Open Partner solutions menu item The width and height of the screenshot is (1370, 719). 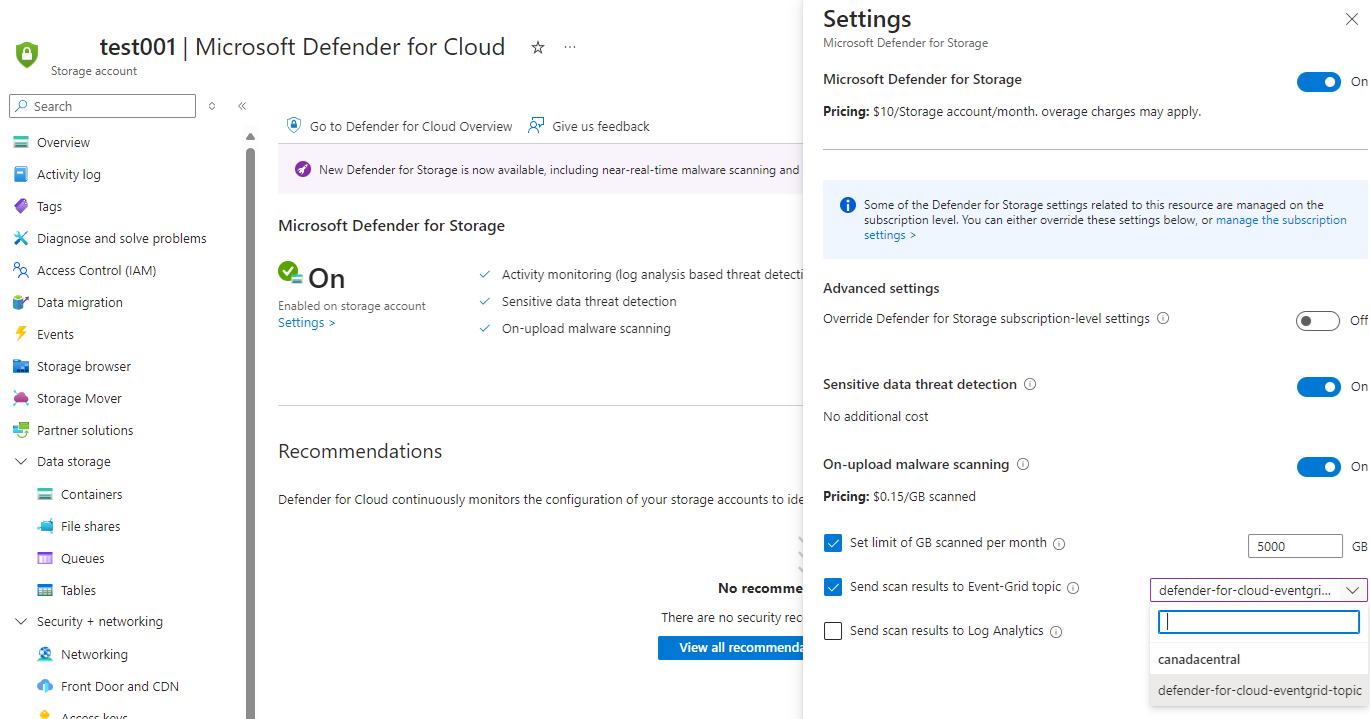[85, 430]
